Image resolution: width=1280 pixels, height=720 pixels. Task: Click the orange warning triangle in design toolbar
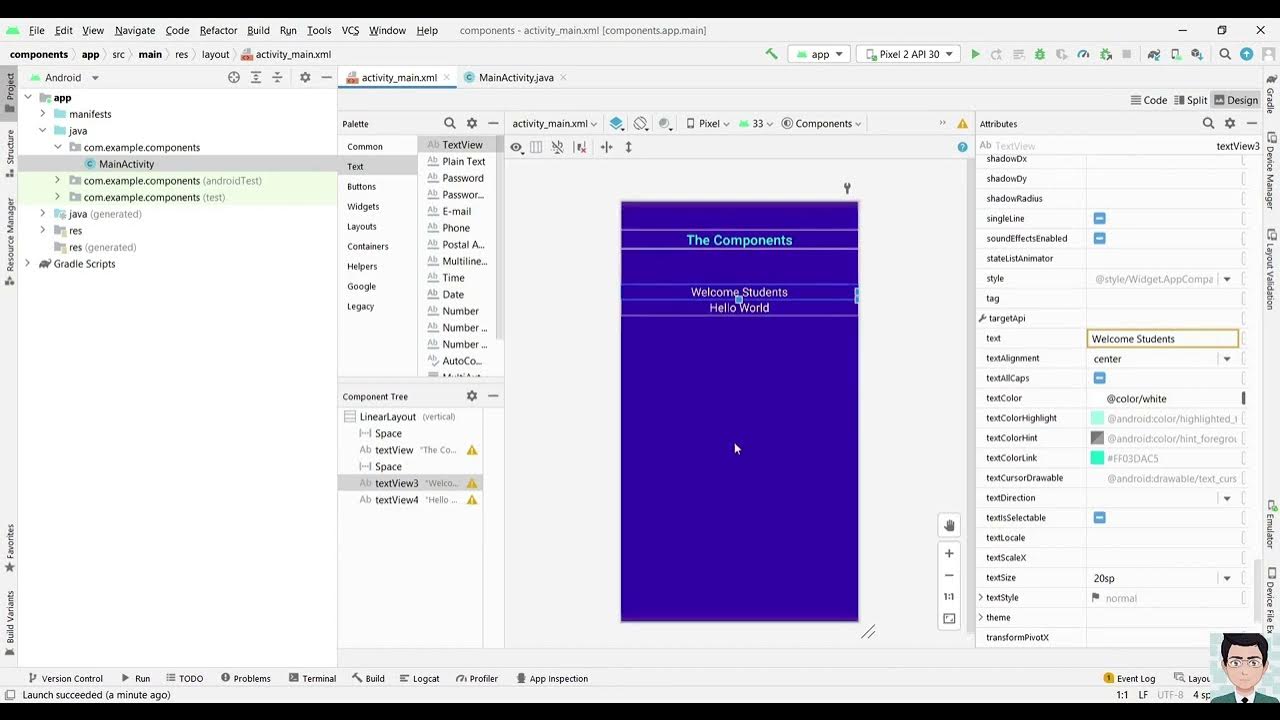(962, 124)
